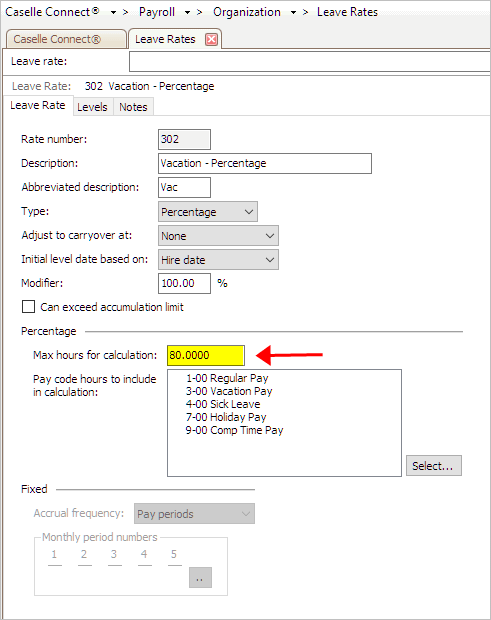Expand the Initial level date based on dropdown

click(218, 260)
